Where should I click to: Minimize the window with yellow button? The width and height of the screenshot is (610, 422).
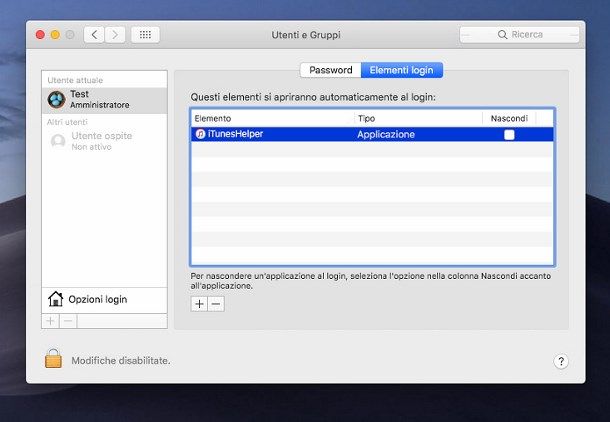(x=55, y=35)
